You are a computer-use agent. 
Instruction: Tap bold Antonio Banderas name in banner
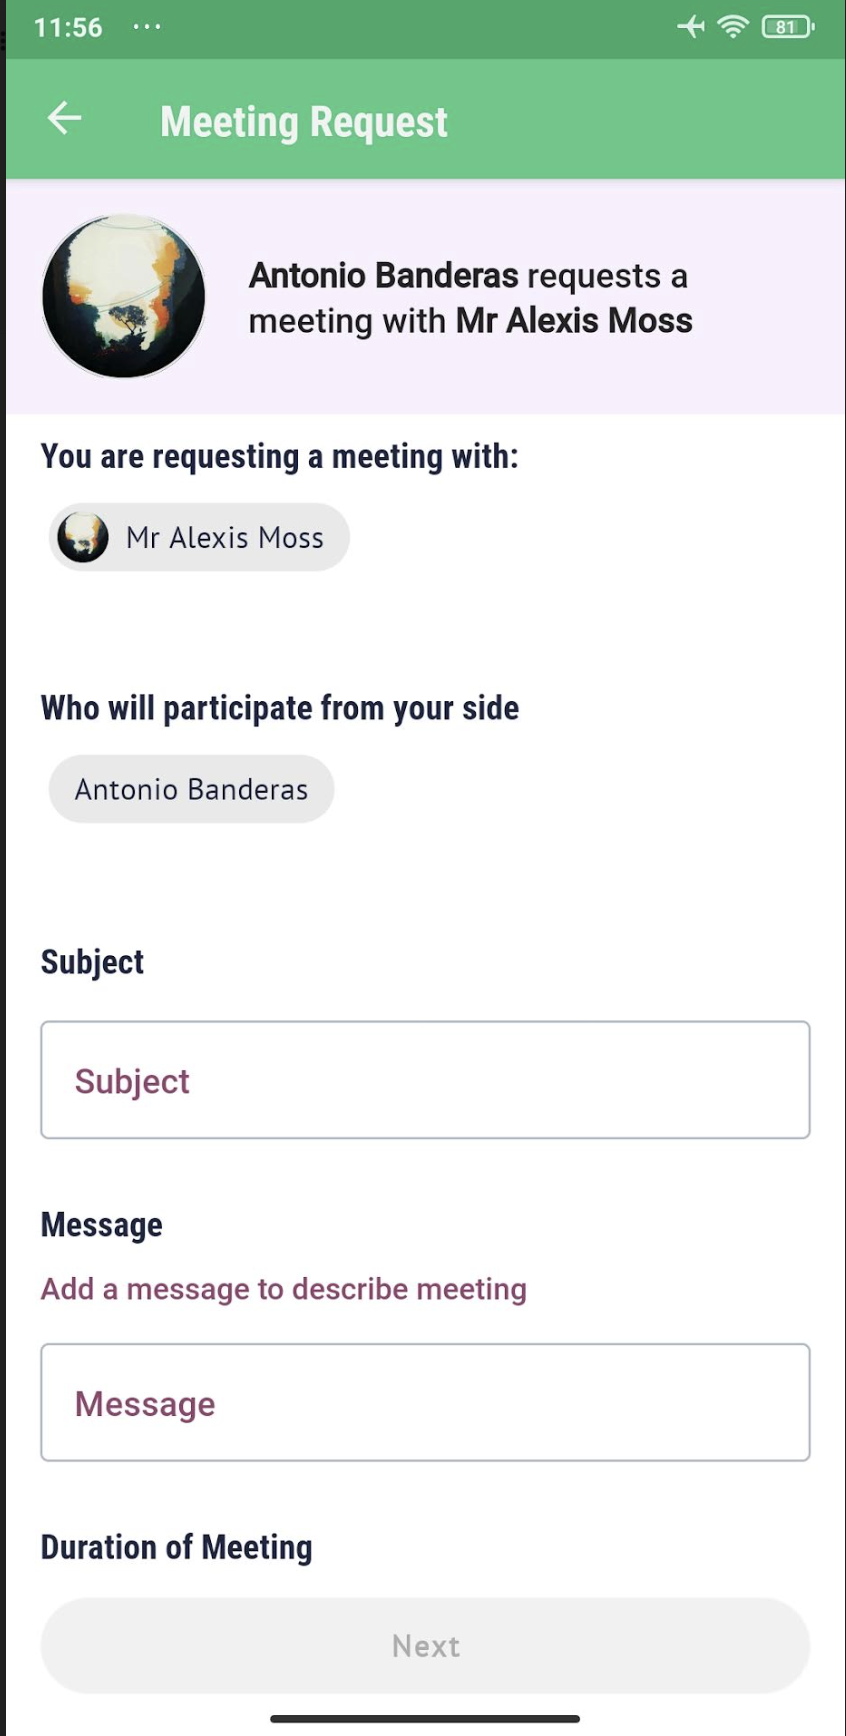point(384,275)
